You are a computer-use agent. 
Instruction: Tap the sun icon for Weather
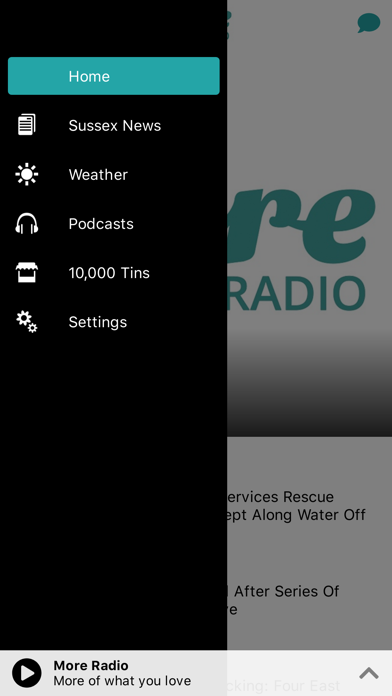click(27, 174)
